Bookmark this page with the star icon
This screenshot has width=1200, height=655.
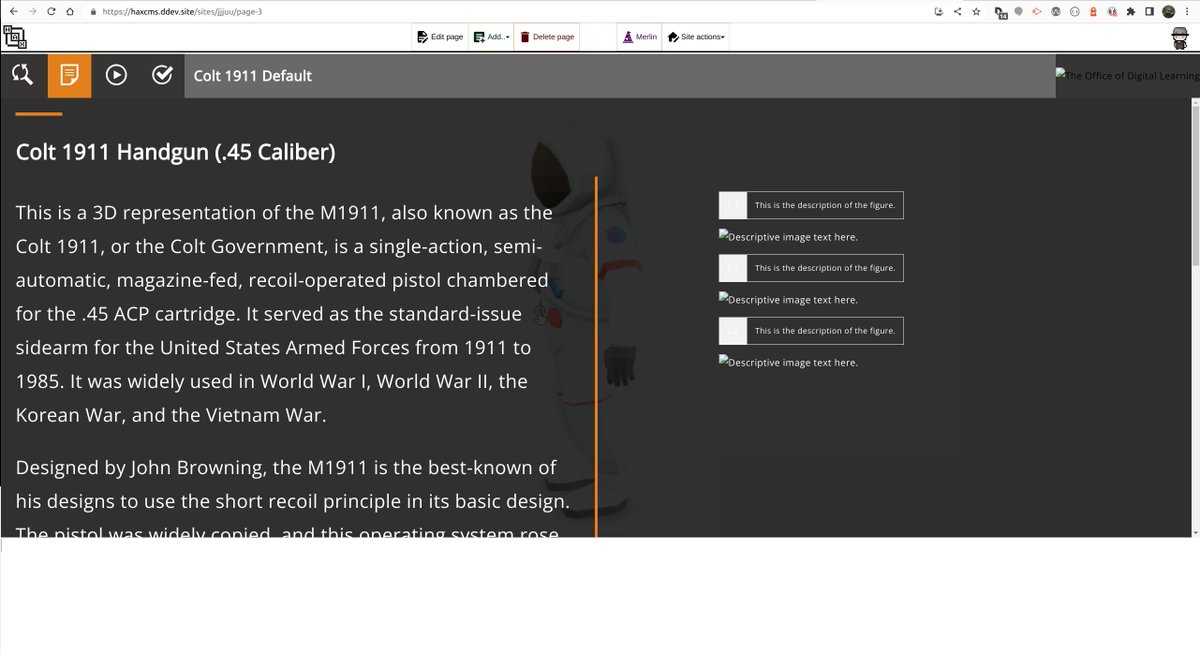click(976, 12)
